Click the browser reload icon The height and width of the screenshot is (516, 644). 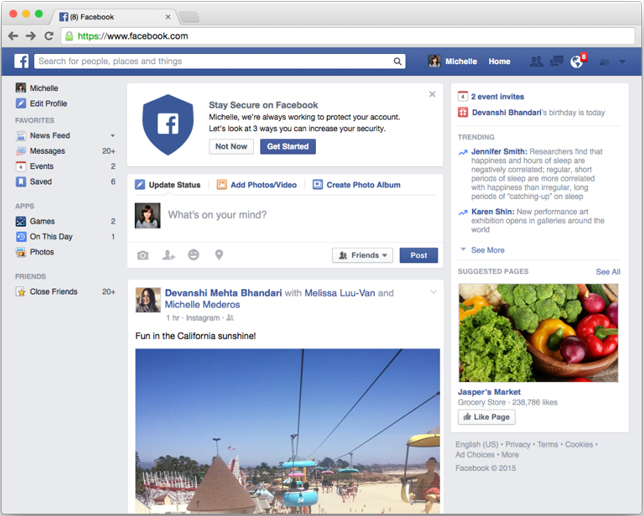pyautogui.click(x=49, y=36)
